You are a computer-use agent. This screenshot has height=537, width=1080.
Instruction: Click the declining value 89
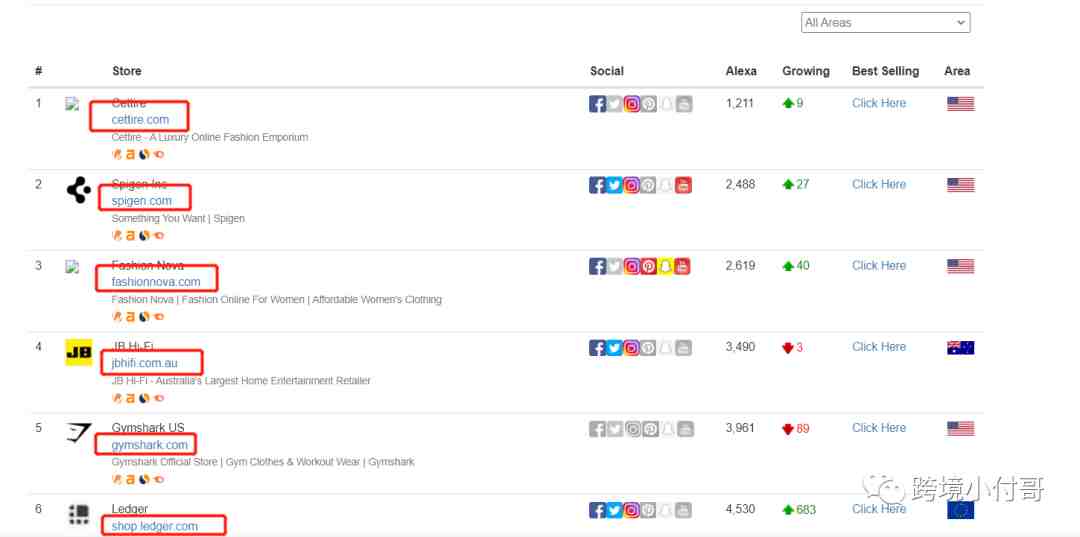coord(803,428)
